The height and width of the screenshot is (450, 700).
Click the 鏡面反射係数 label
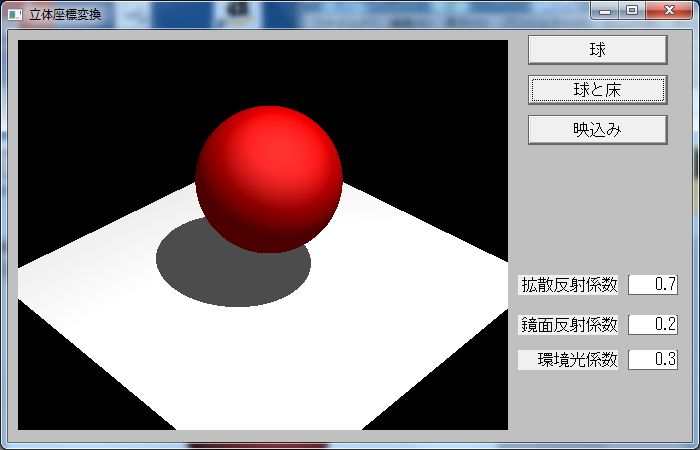tap(568, 325)
